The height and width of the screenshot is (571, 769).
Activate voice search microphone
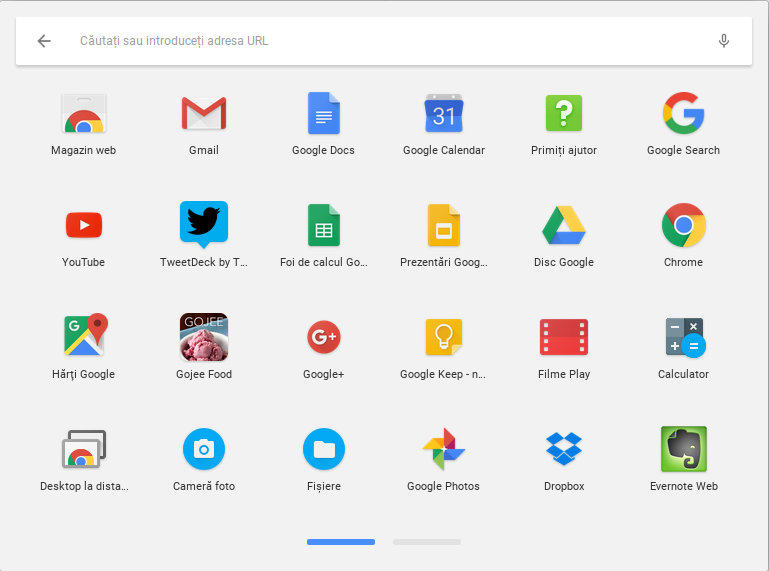(x=723, y=41)
